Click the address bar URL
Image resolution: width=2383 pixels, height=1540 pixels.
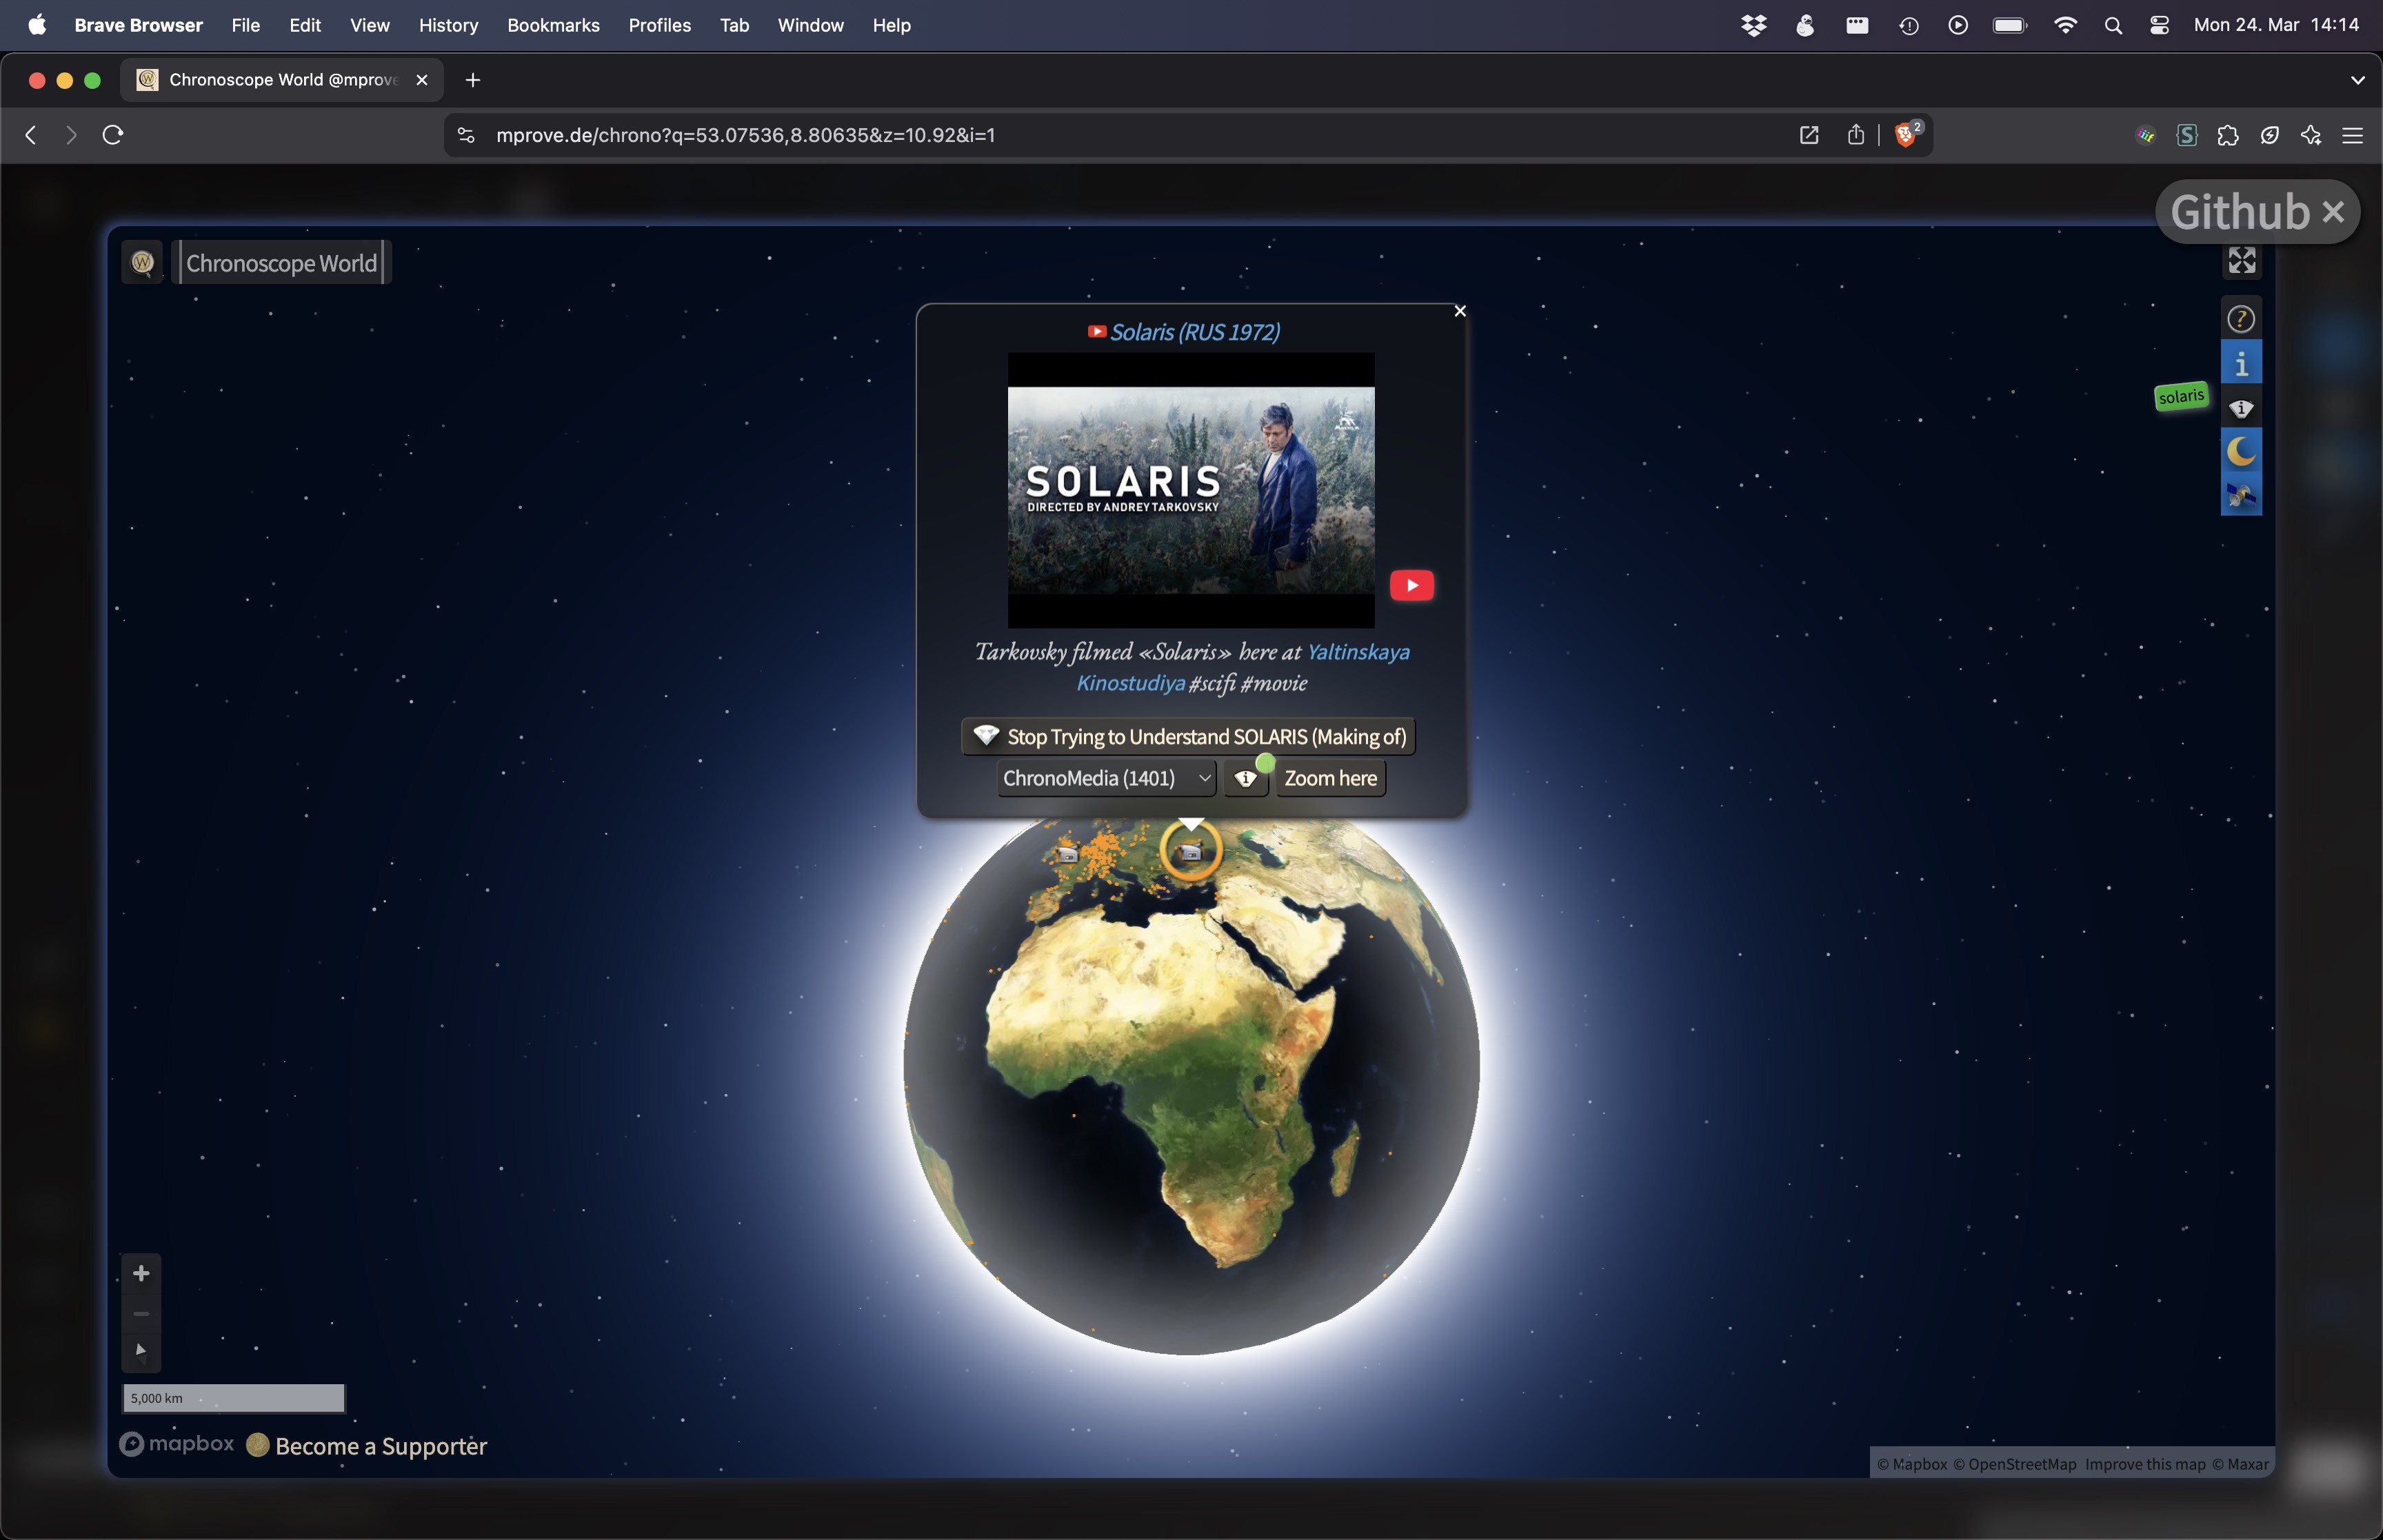click(745, 135)
